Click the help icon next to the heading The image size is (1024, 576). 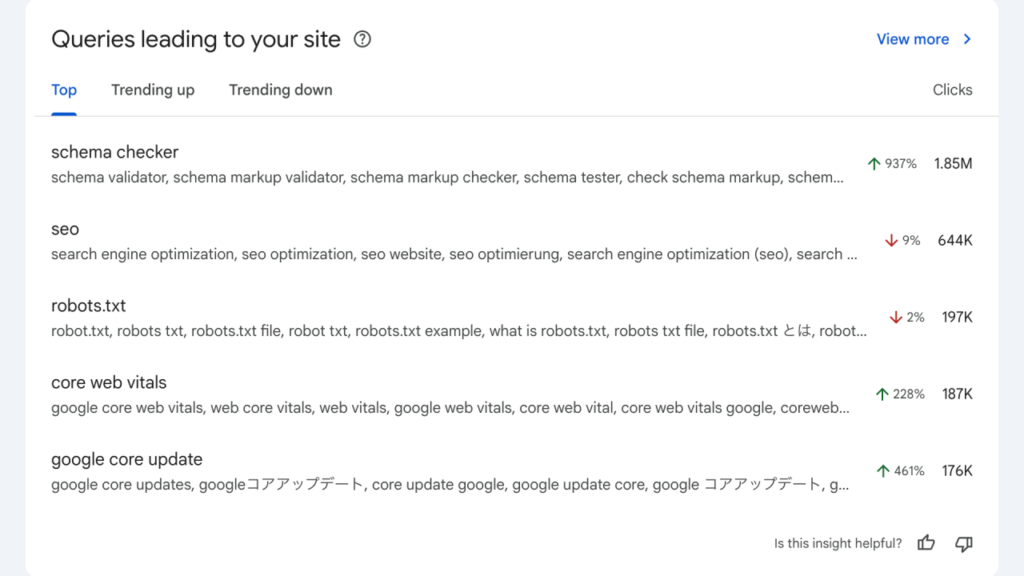tap(362, 40)
